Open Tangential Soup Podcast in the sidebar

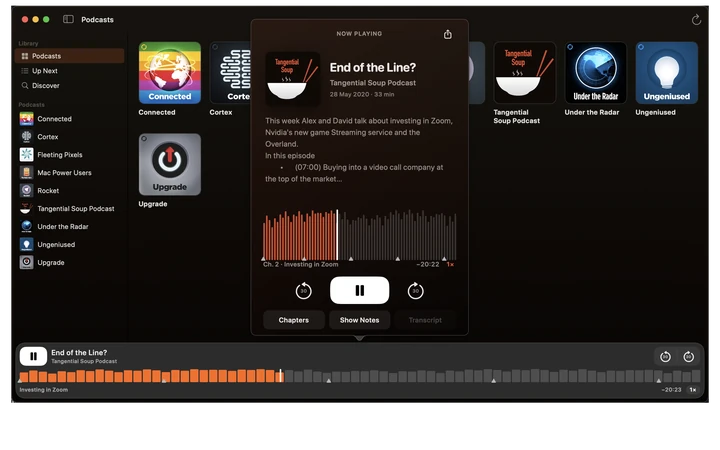pyautogui.click(x=69, y=208)
